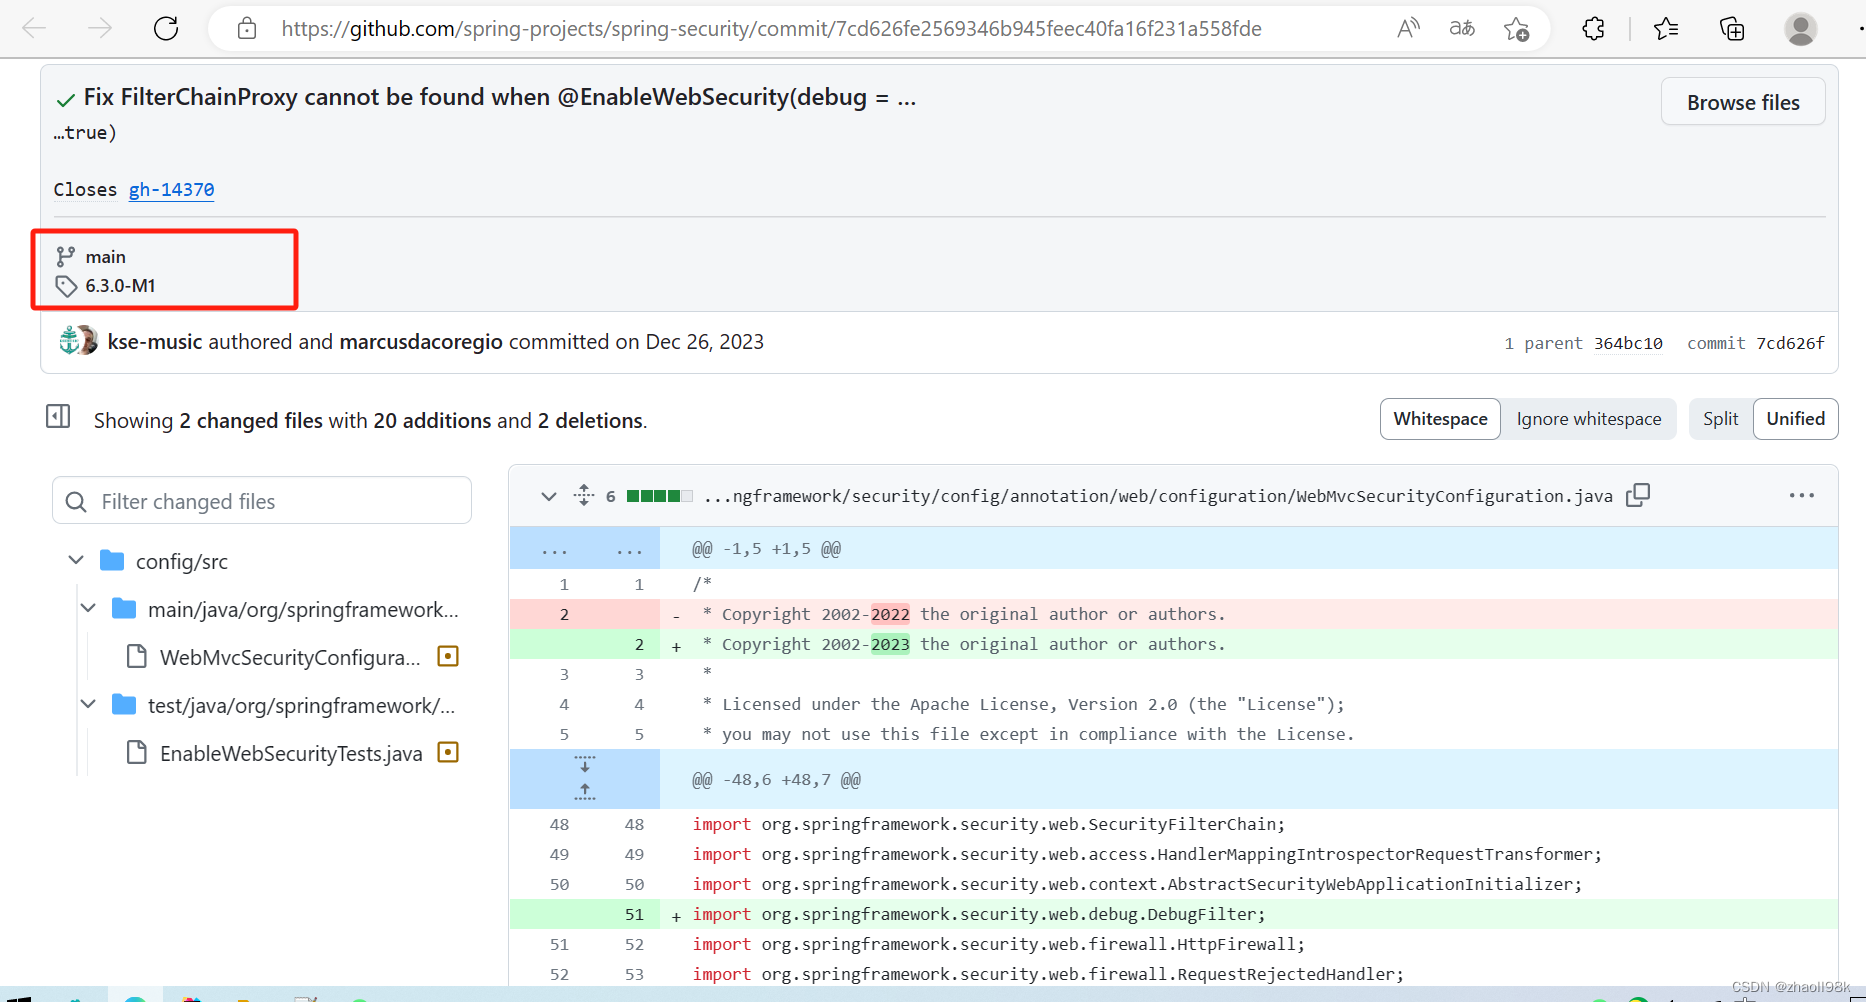
Task: Click the first hunk header expand dots
Action: point(585,549)
